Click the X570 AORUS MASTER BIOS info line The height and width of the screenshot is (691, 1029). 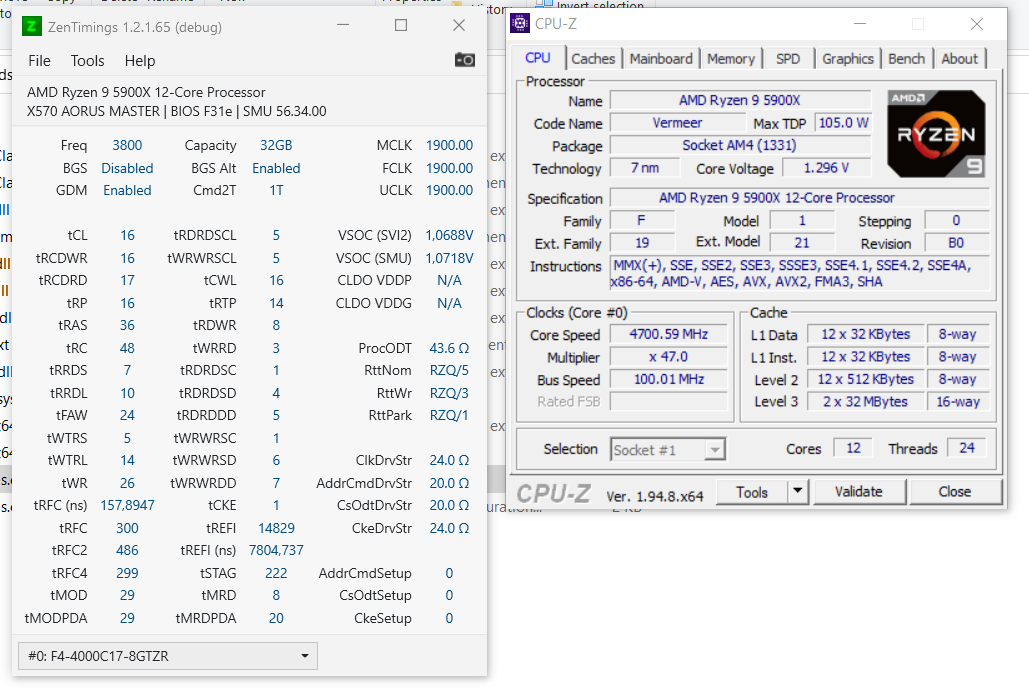pos(177,111)
